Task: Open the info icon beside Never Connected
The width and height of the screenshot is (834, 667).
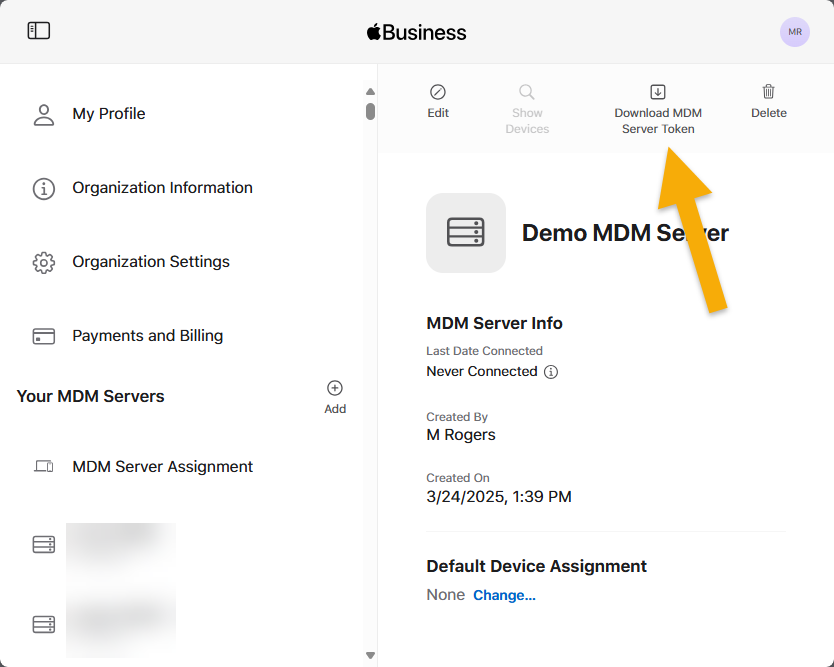Action: 550,371
